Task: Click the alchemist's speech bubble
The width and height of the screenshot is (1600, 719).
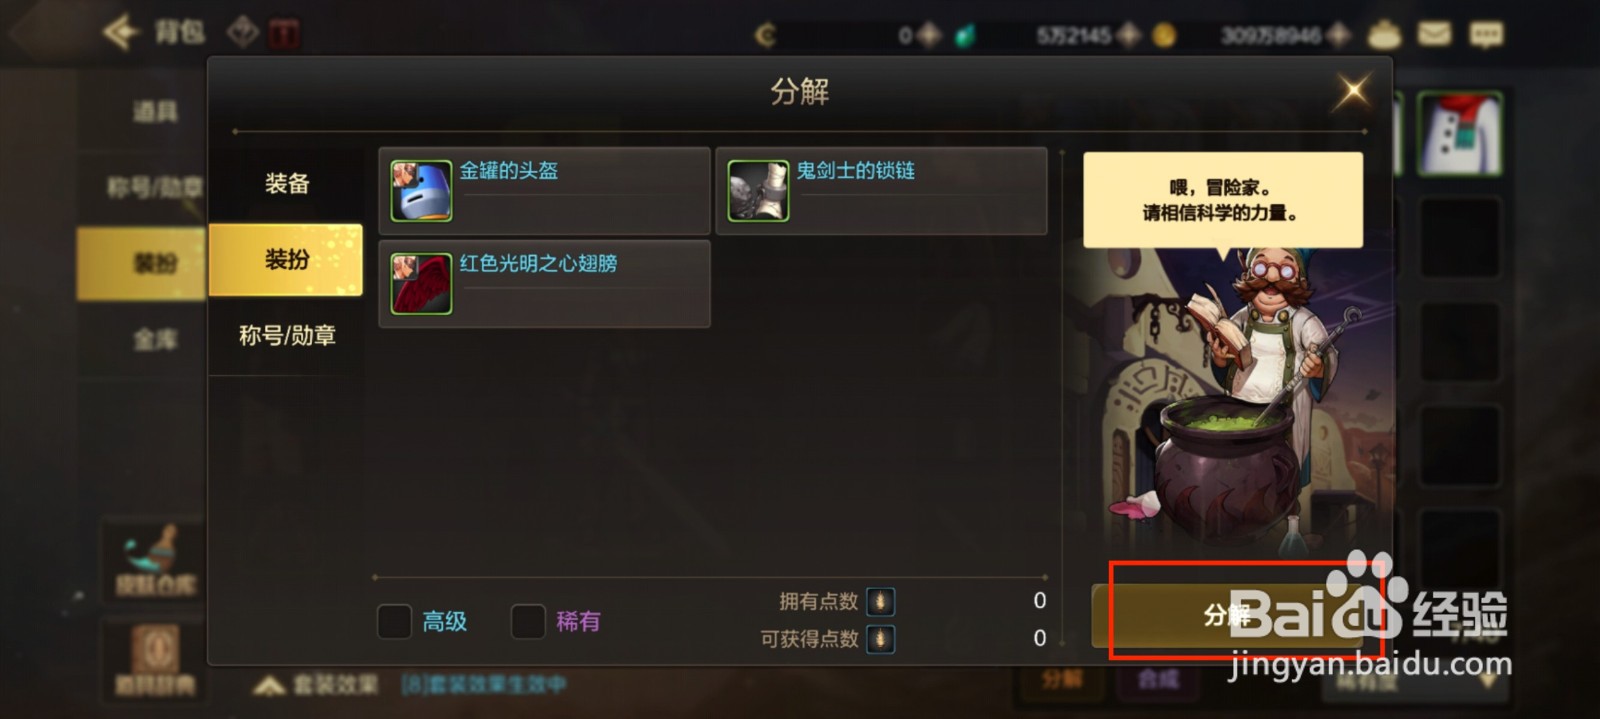Action: click(x=1222, y=200)
